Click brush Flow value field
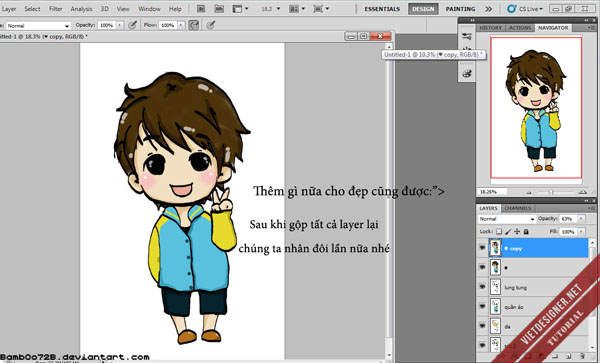This screenshot has height=363, width=600. [x=168, y=25]
